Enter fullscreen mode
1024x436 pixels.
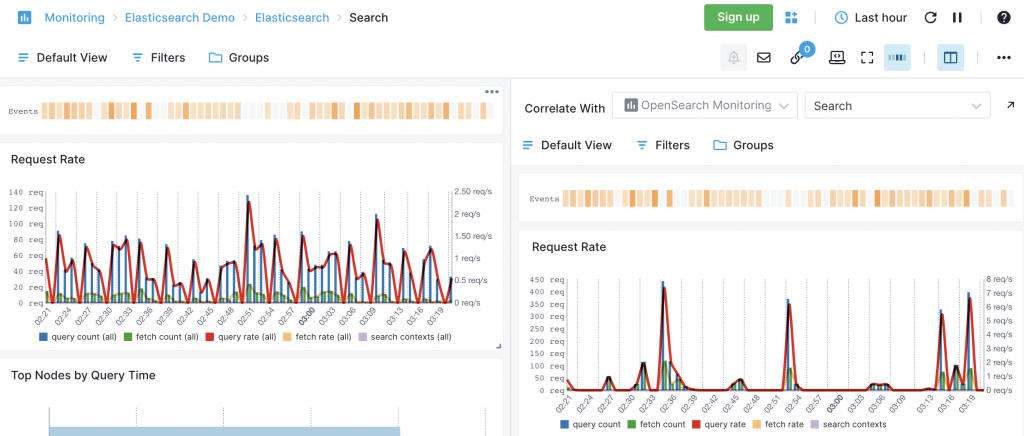coord(867,57)
